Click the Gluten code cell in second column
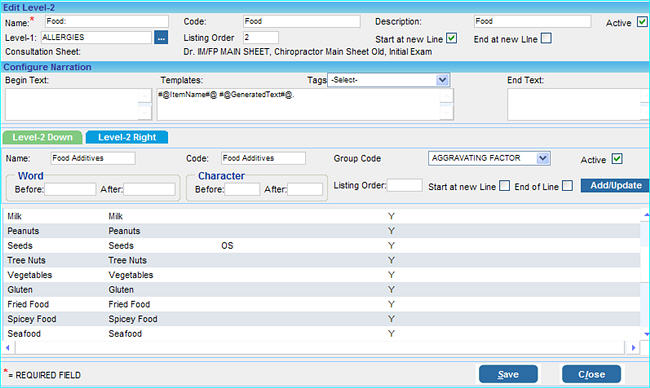 click(121, 290)
